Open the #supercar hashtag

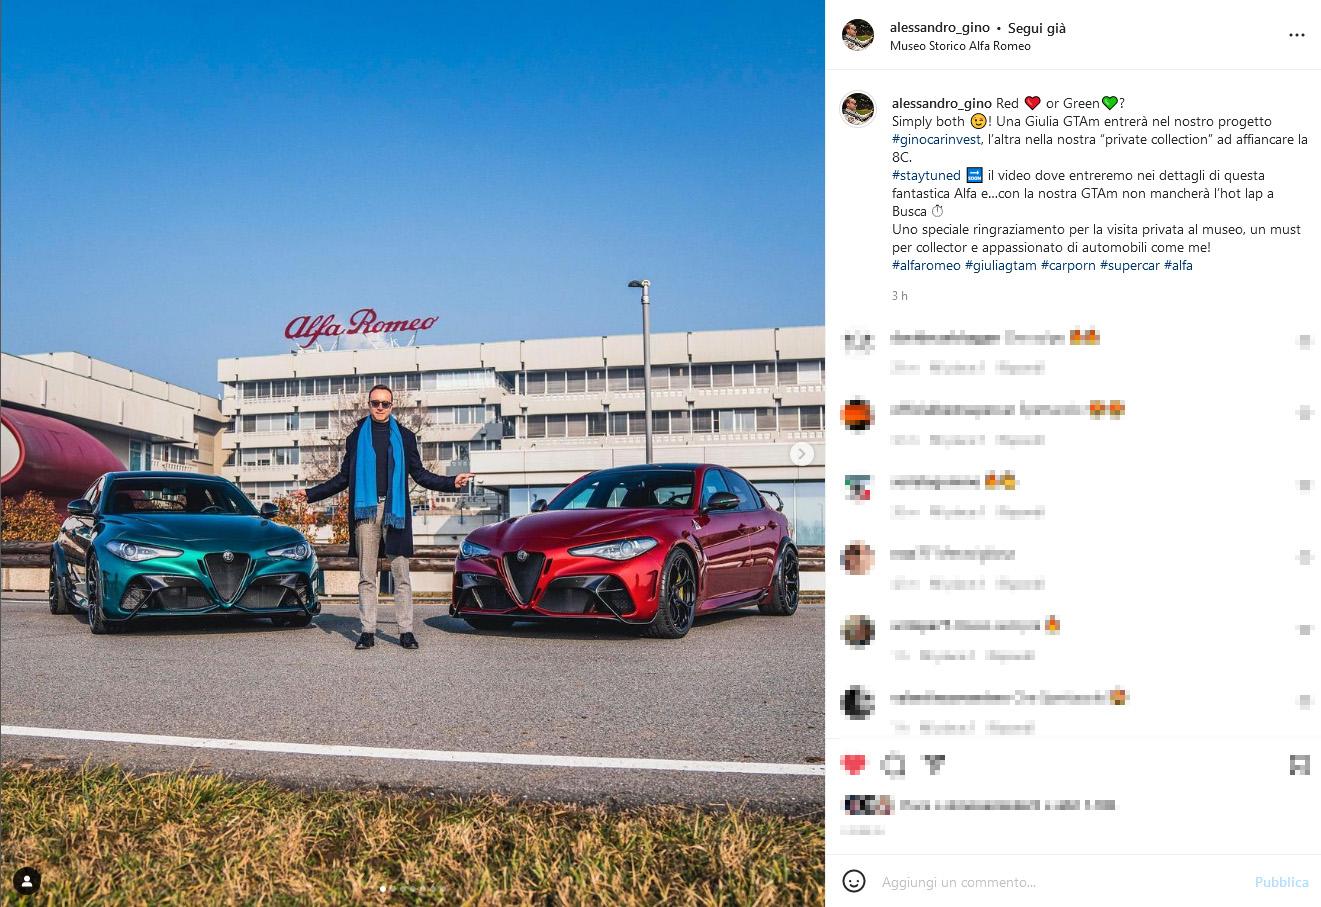tap(1130, 265)
